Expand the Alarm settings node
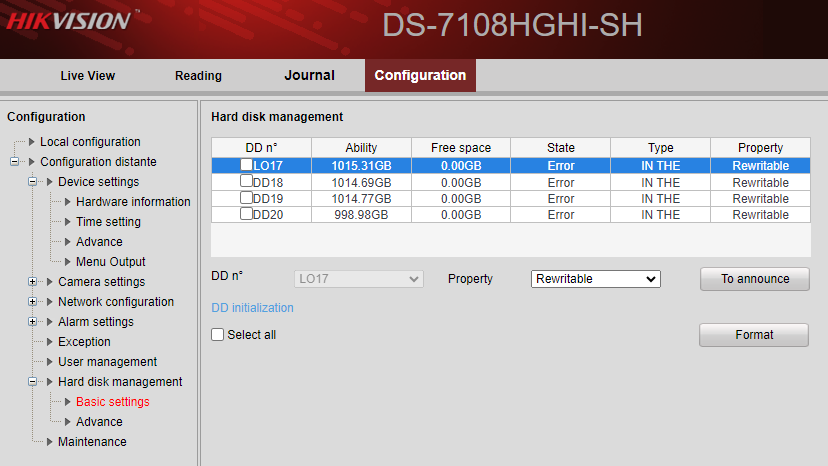The height and width of the screenshot is (466, 828). (x=33, y=322)
